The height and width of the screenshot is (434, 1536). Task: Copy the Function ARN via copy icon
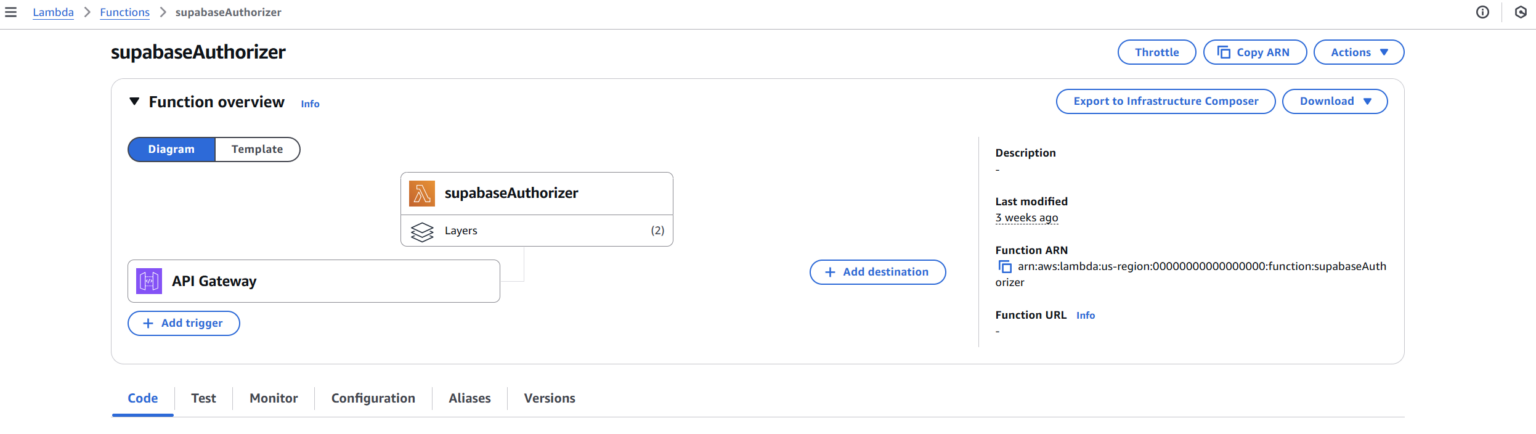1005,267
